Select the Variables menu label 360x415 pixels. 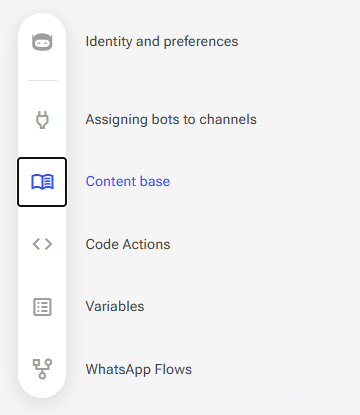[x=115, y=306]
